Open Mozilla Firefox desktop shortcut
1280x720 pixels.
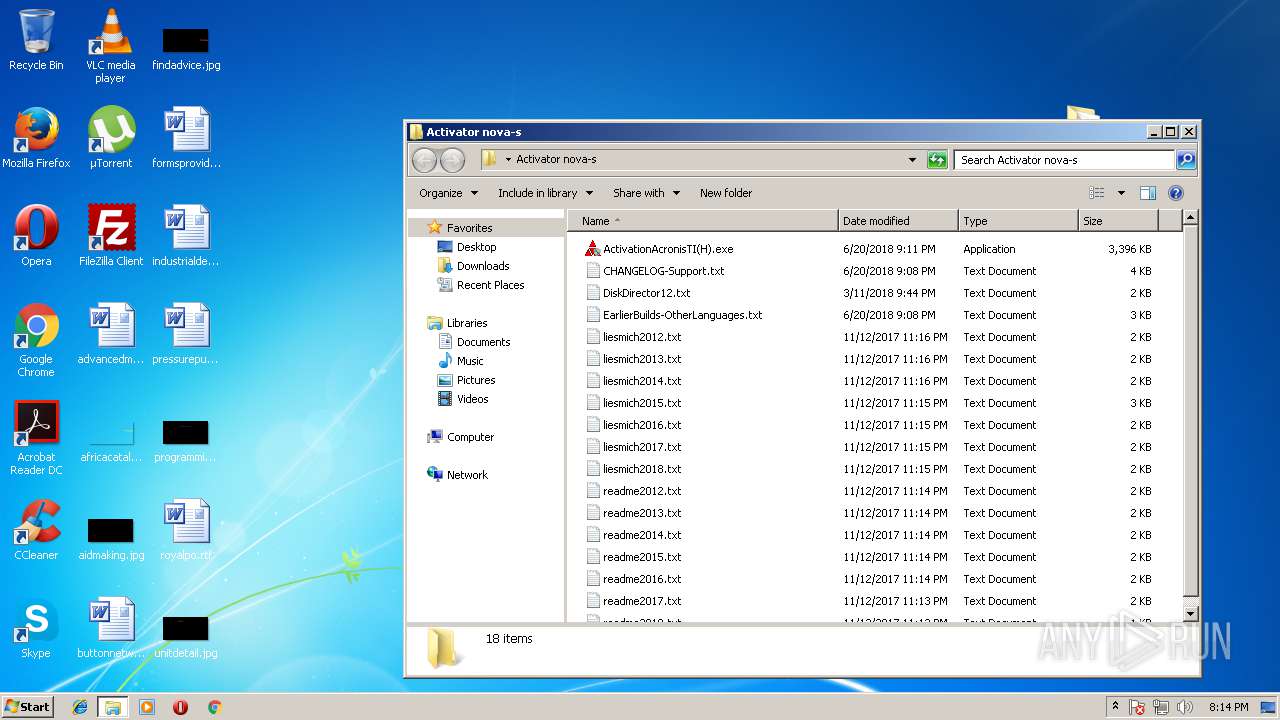coord(36,138)
